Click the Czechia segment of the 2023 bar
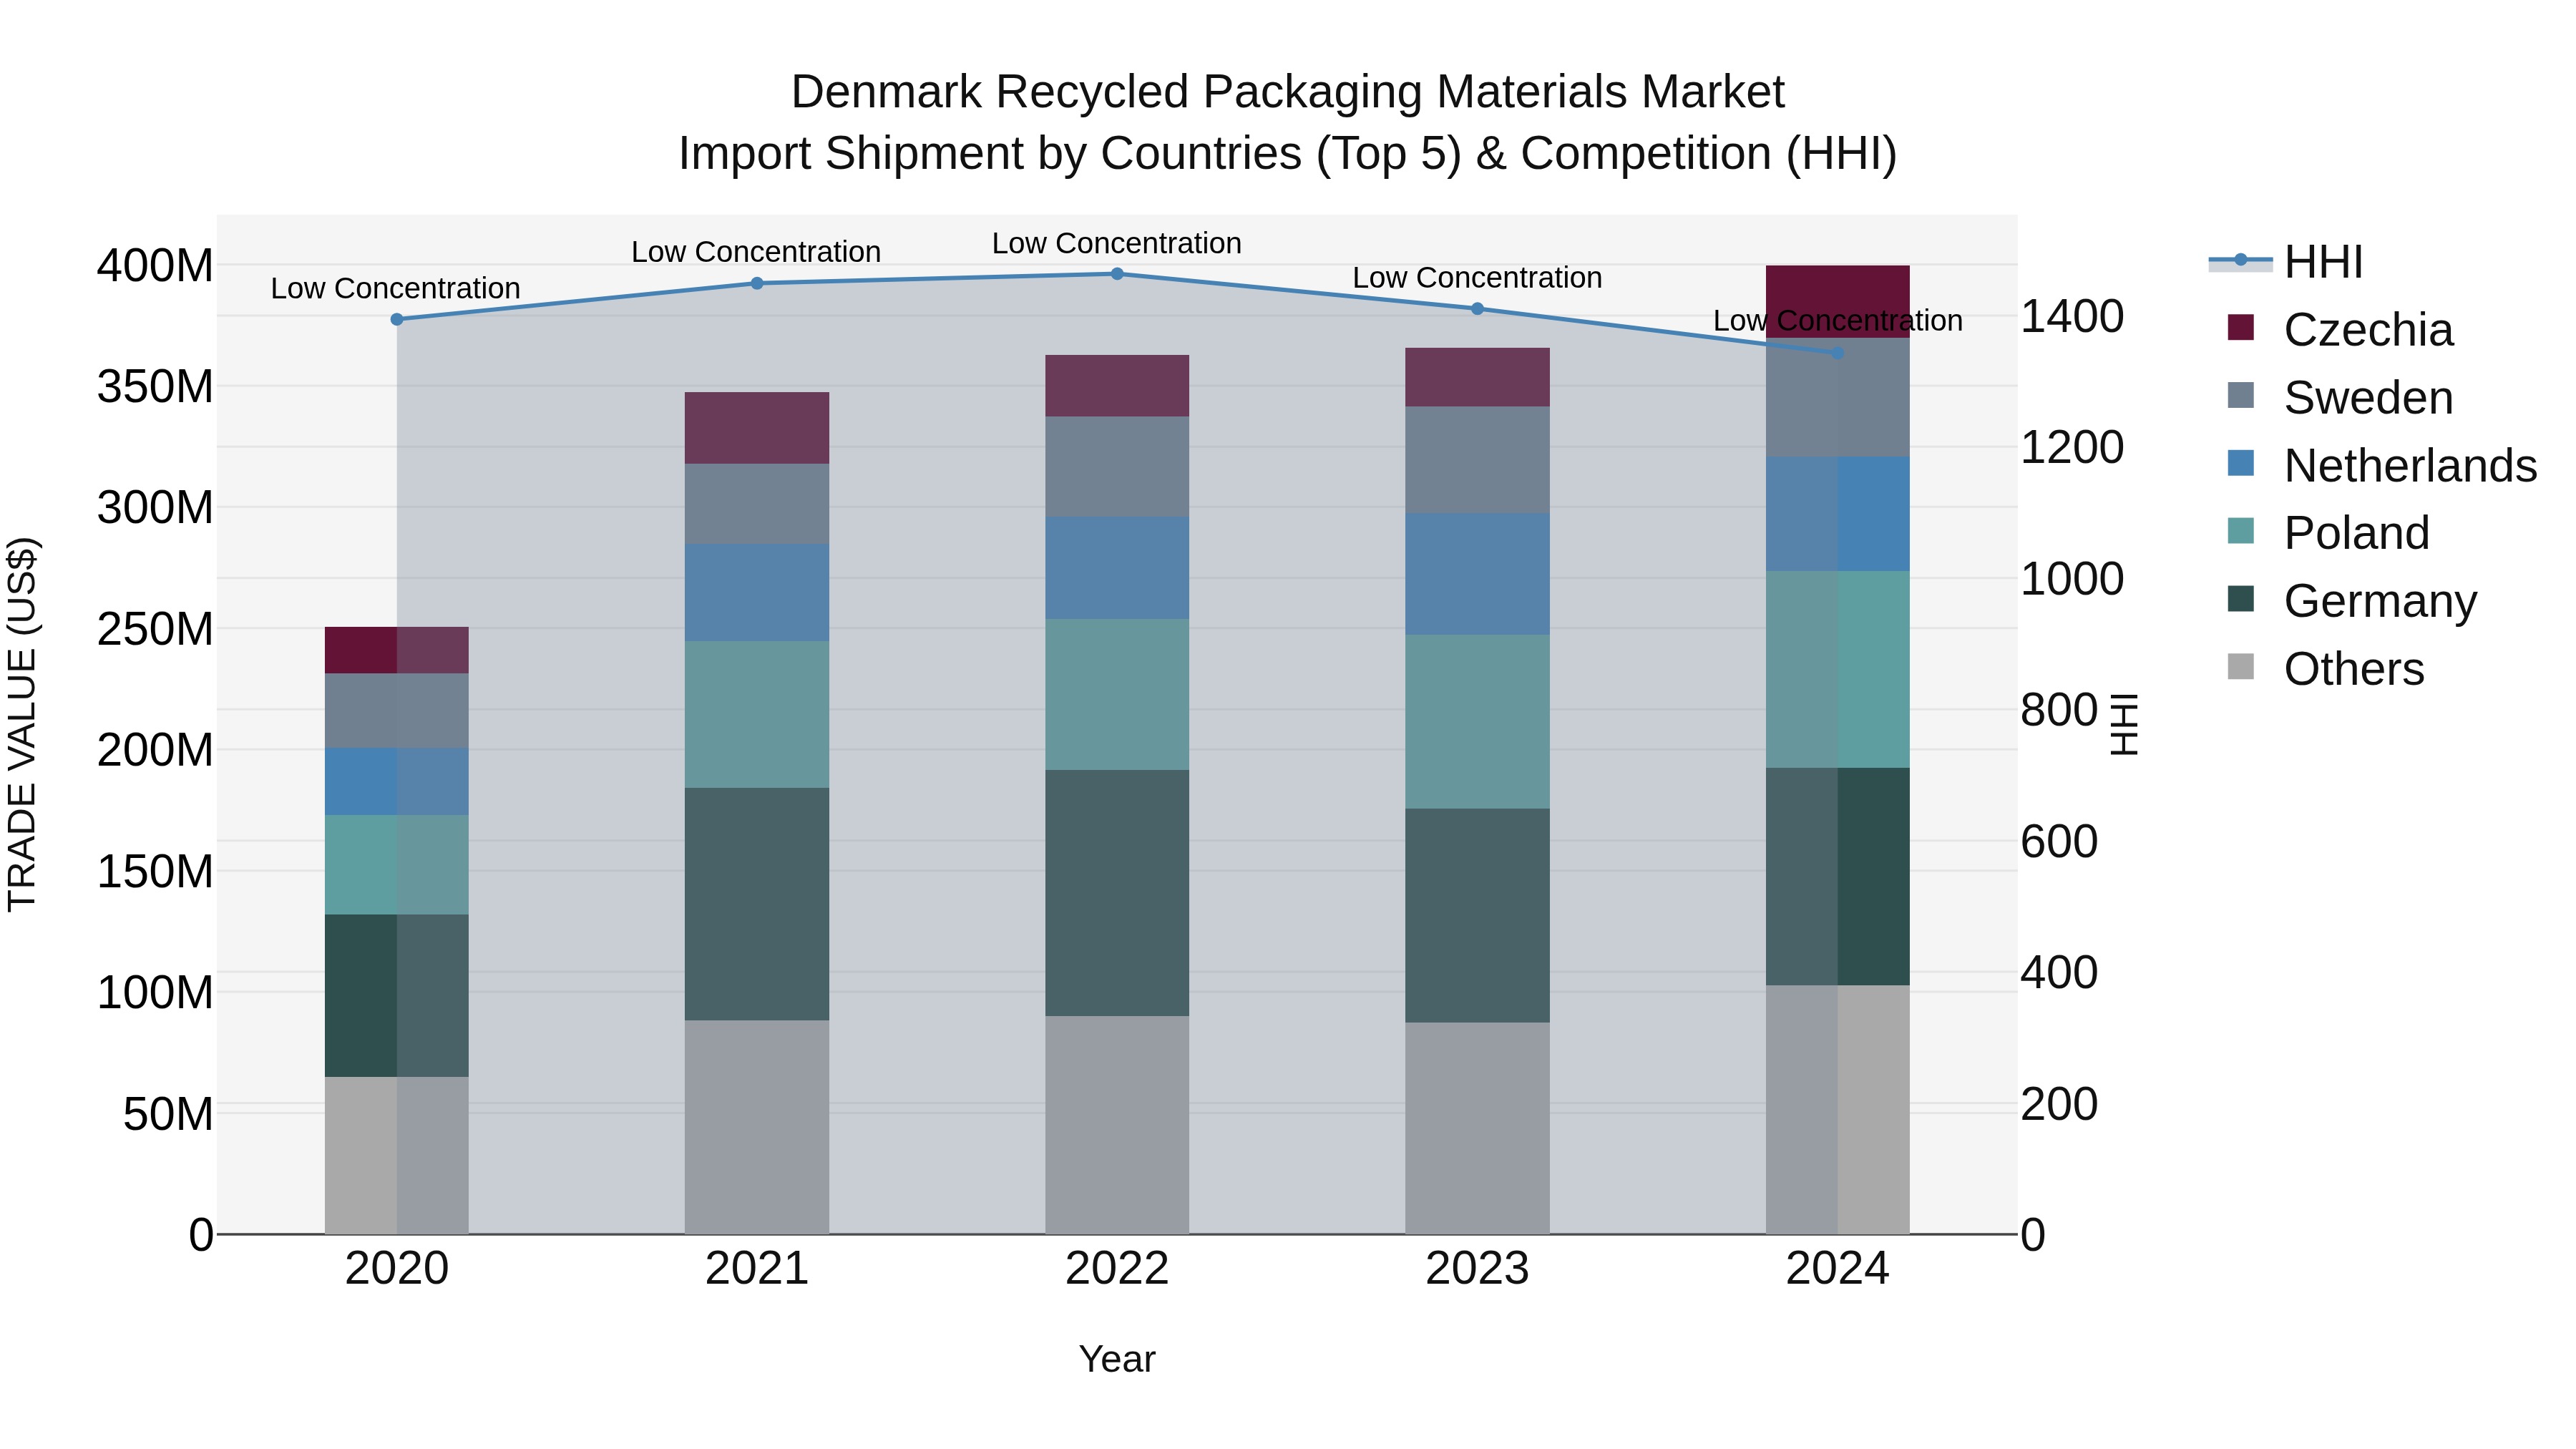2576x1449 pixels. (x=1477, y=377)
